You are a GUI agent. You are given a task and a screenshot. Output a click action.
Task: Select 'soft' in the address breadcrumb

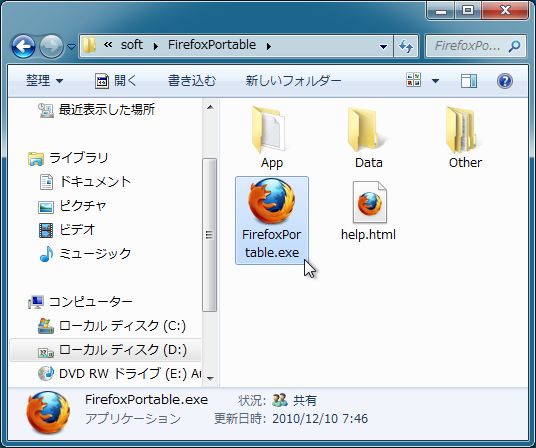click(x=132, y=45)
